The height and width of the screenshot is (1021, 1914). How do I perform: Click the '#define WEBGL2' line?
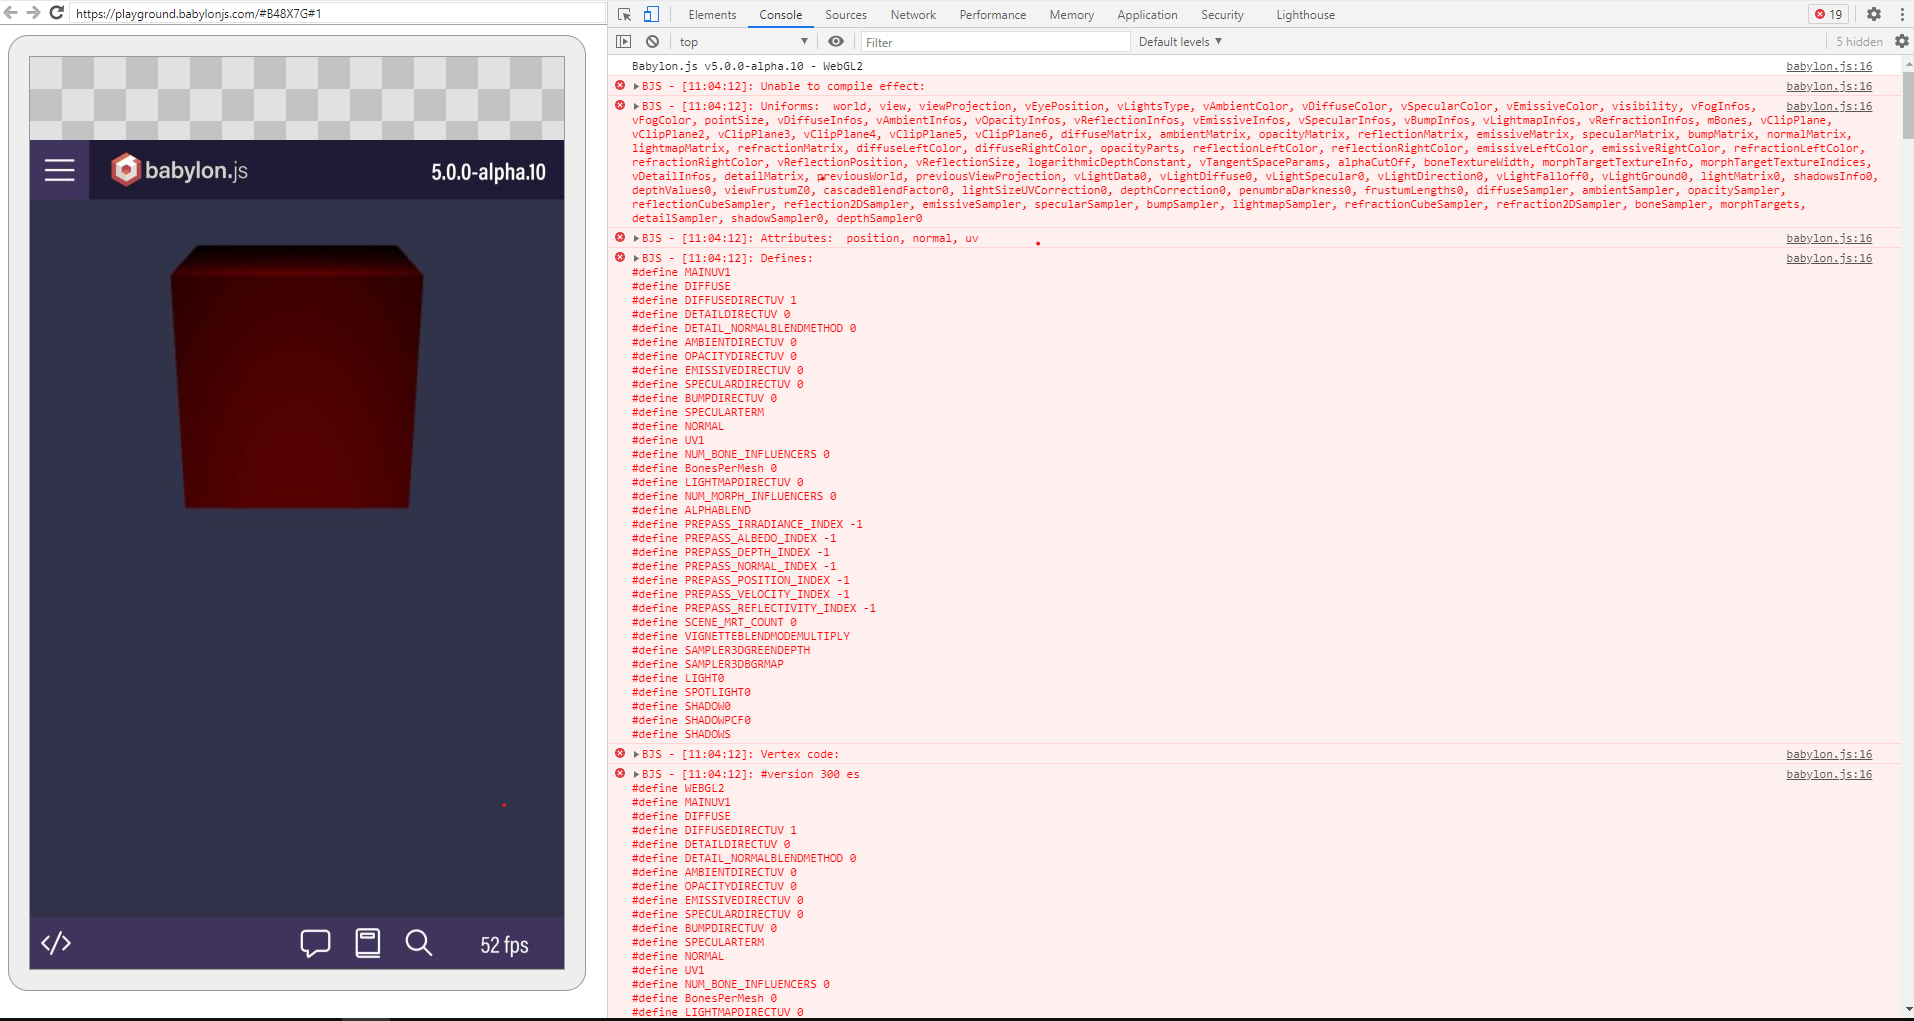(678, 788)
